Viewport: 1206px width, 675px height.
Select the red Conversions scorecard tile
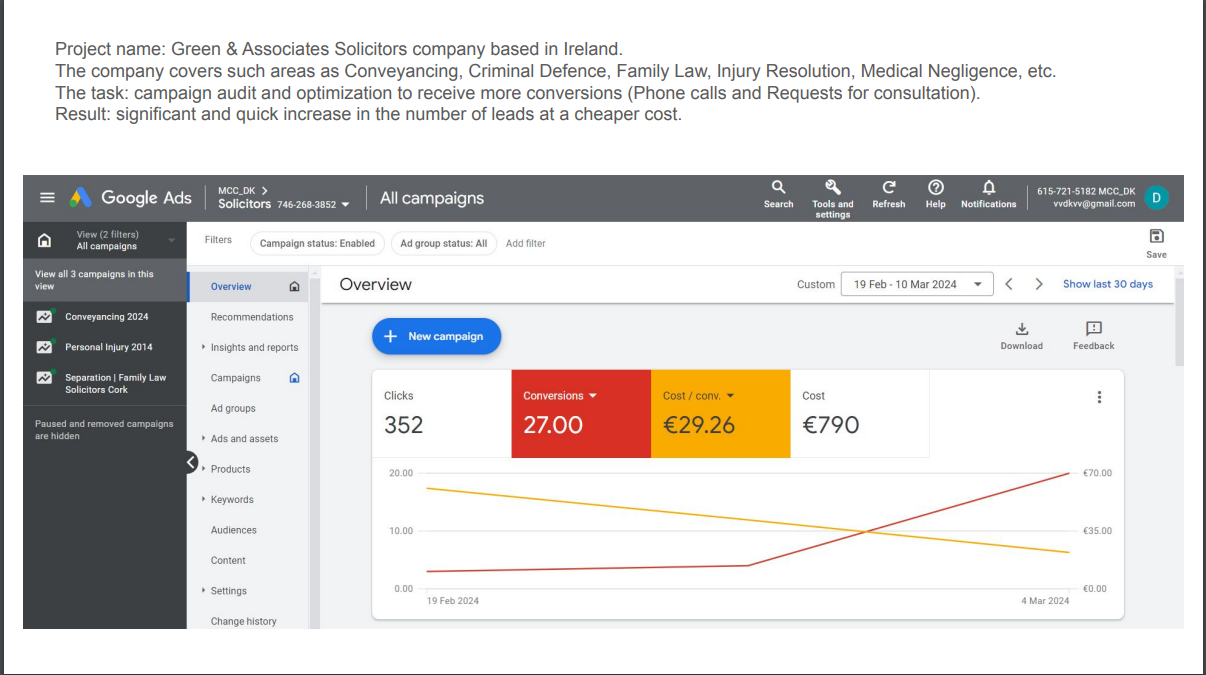(x=580, y=414)
